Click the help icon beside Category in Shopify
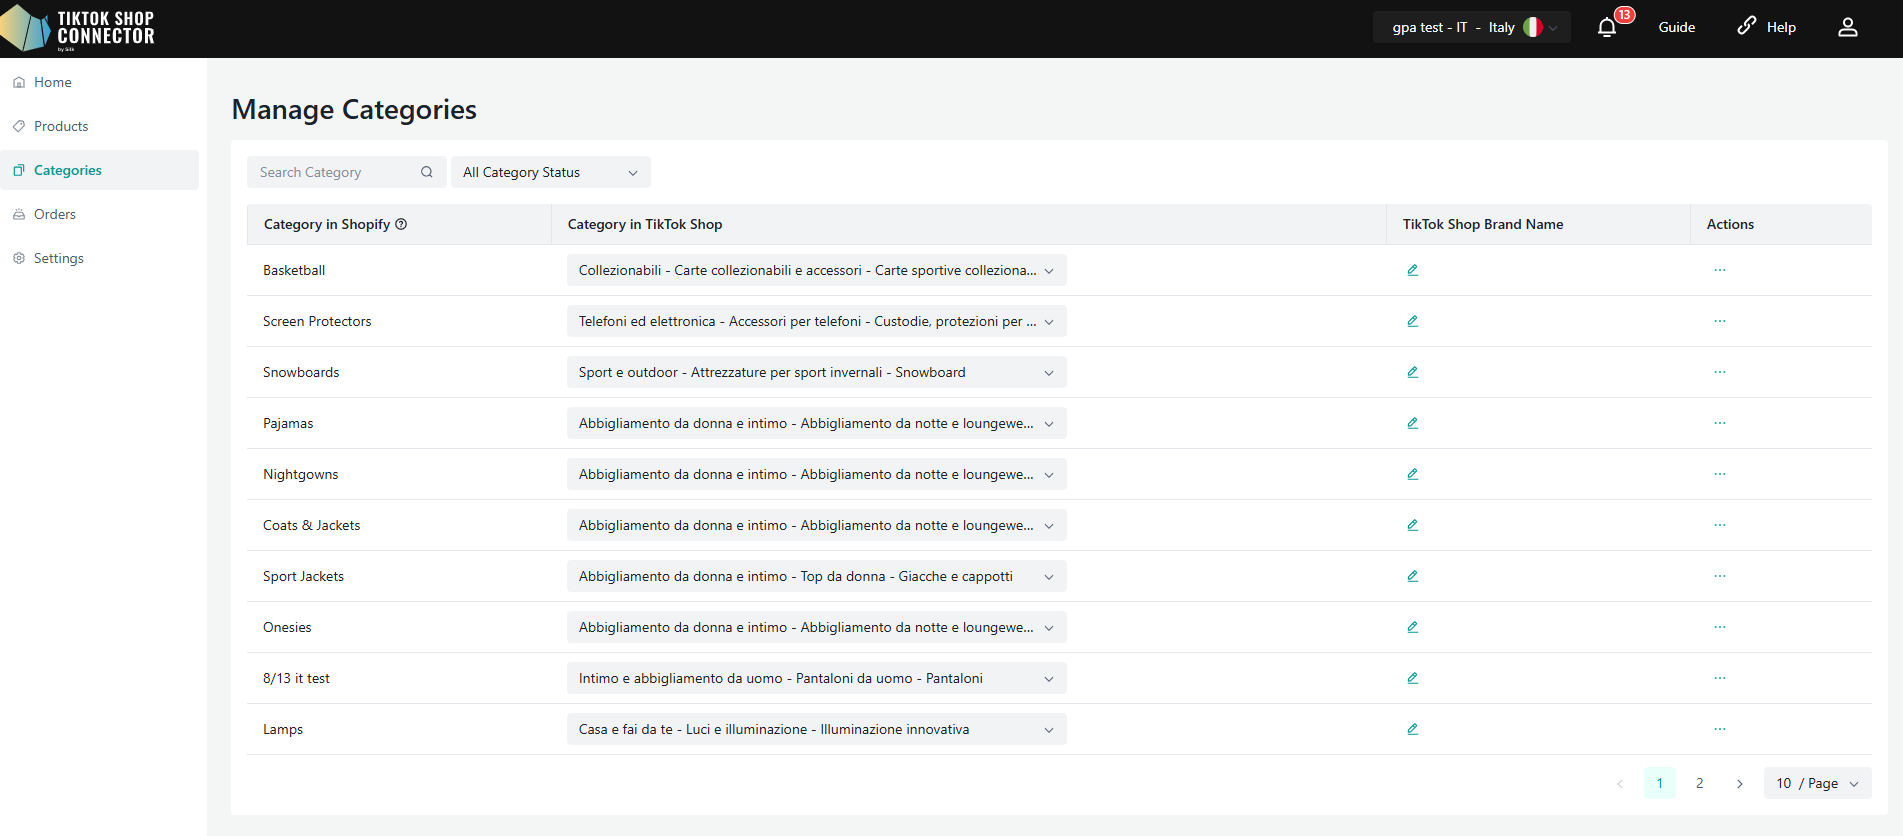The width and height of the screenshot is (1903, 836). (x=401, y=224)
